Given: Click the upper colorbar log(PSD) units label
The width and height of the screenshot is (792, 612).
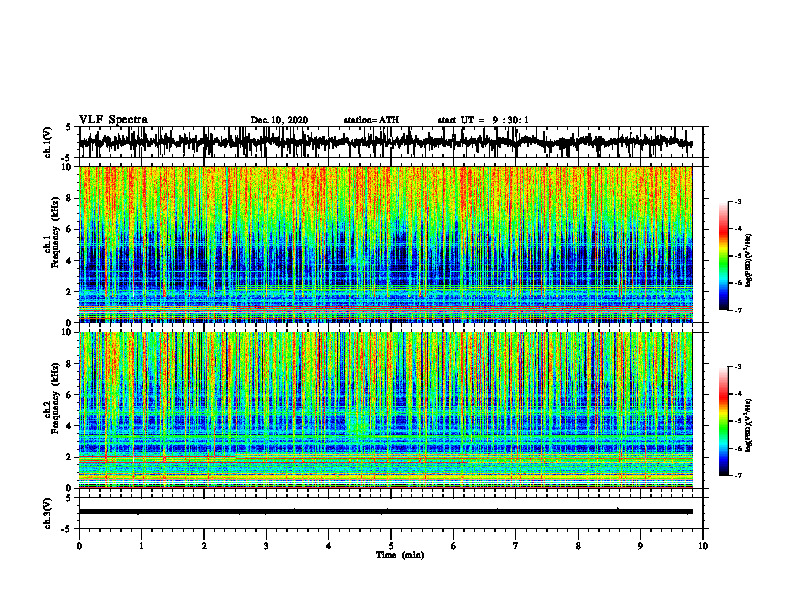Looking at the screenshot, I should pos(748,261).
